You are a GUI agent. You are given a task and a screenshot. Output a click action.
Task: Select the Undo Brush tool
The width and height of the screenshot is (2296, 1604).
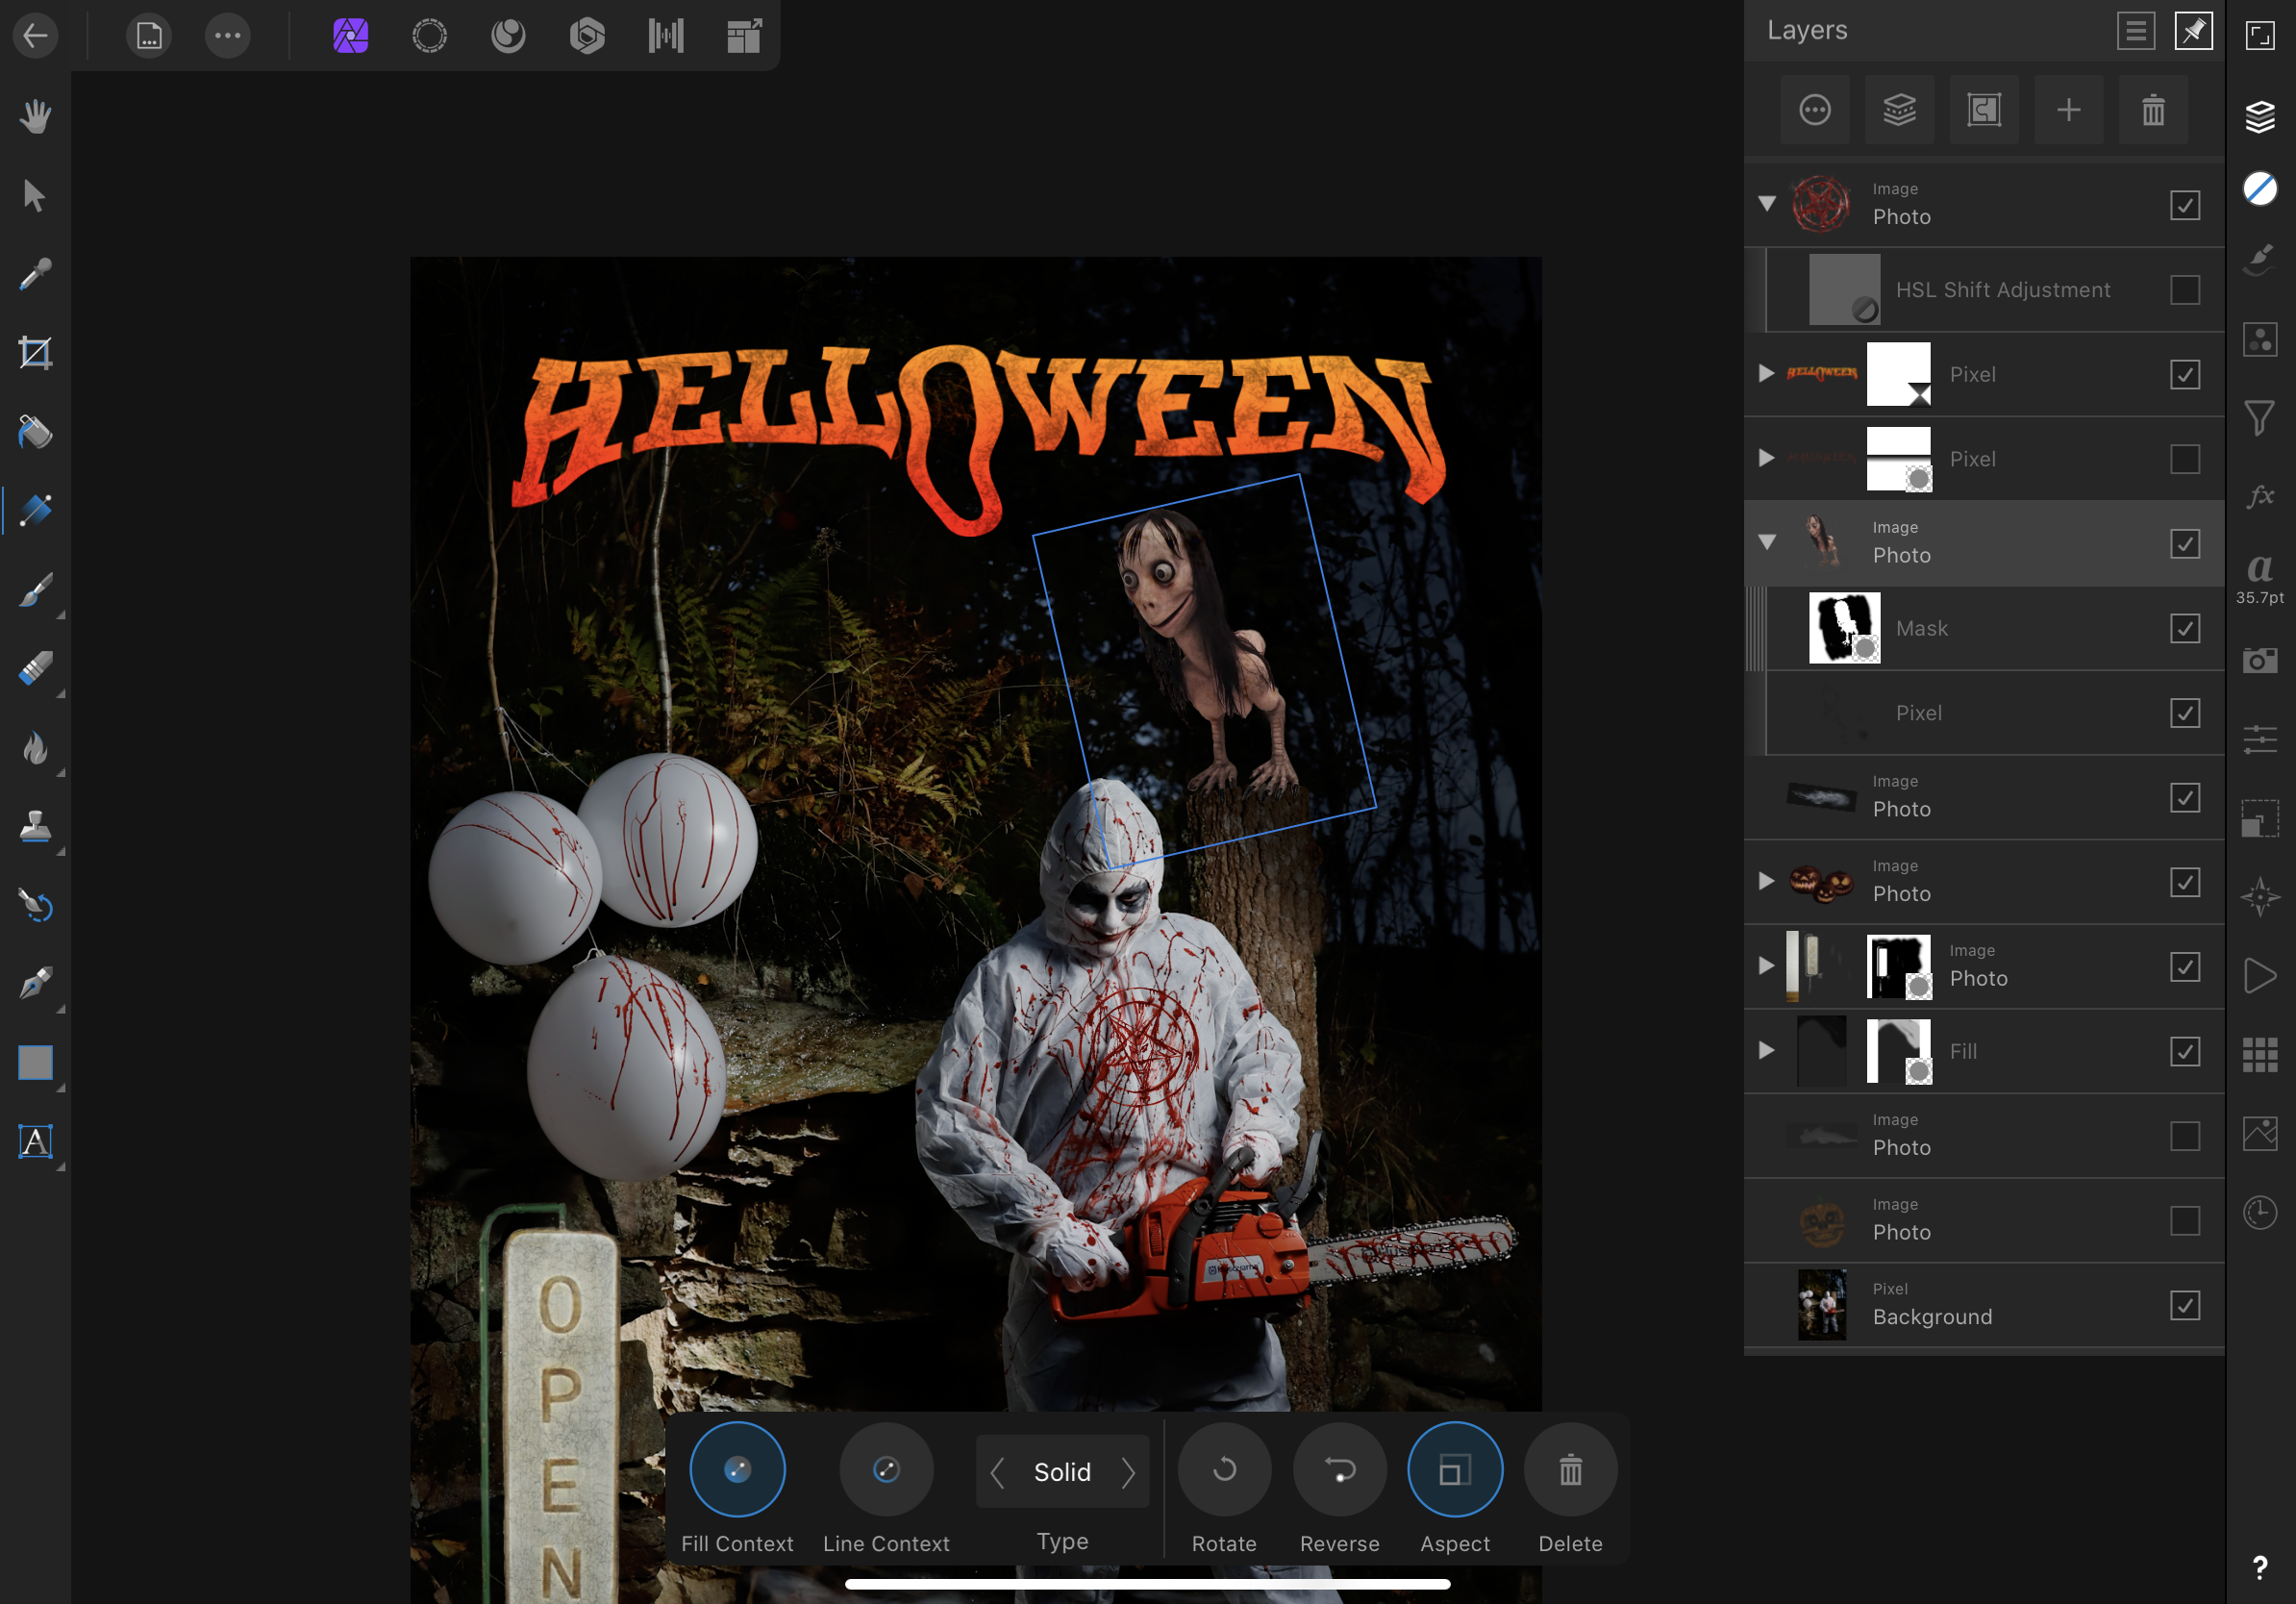(35, 906)
